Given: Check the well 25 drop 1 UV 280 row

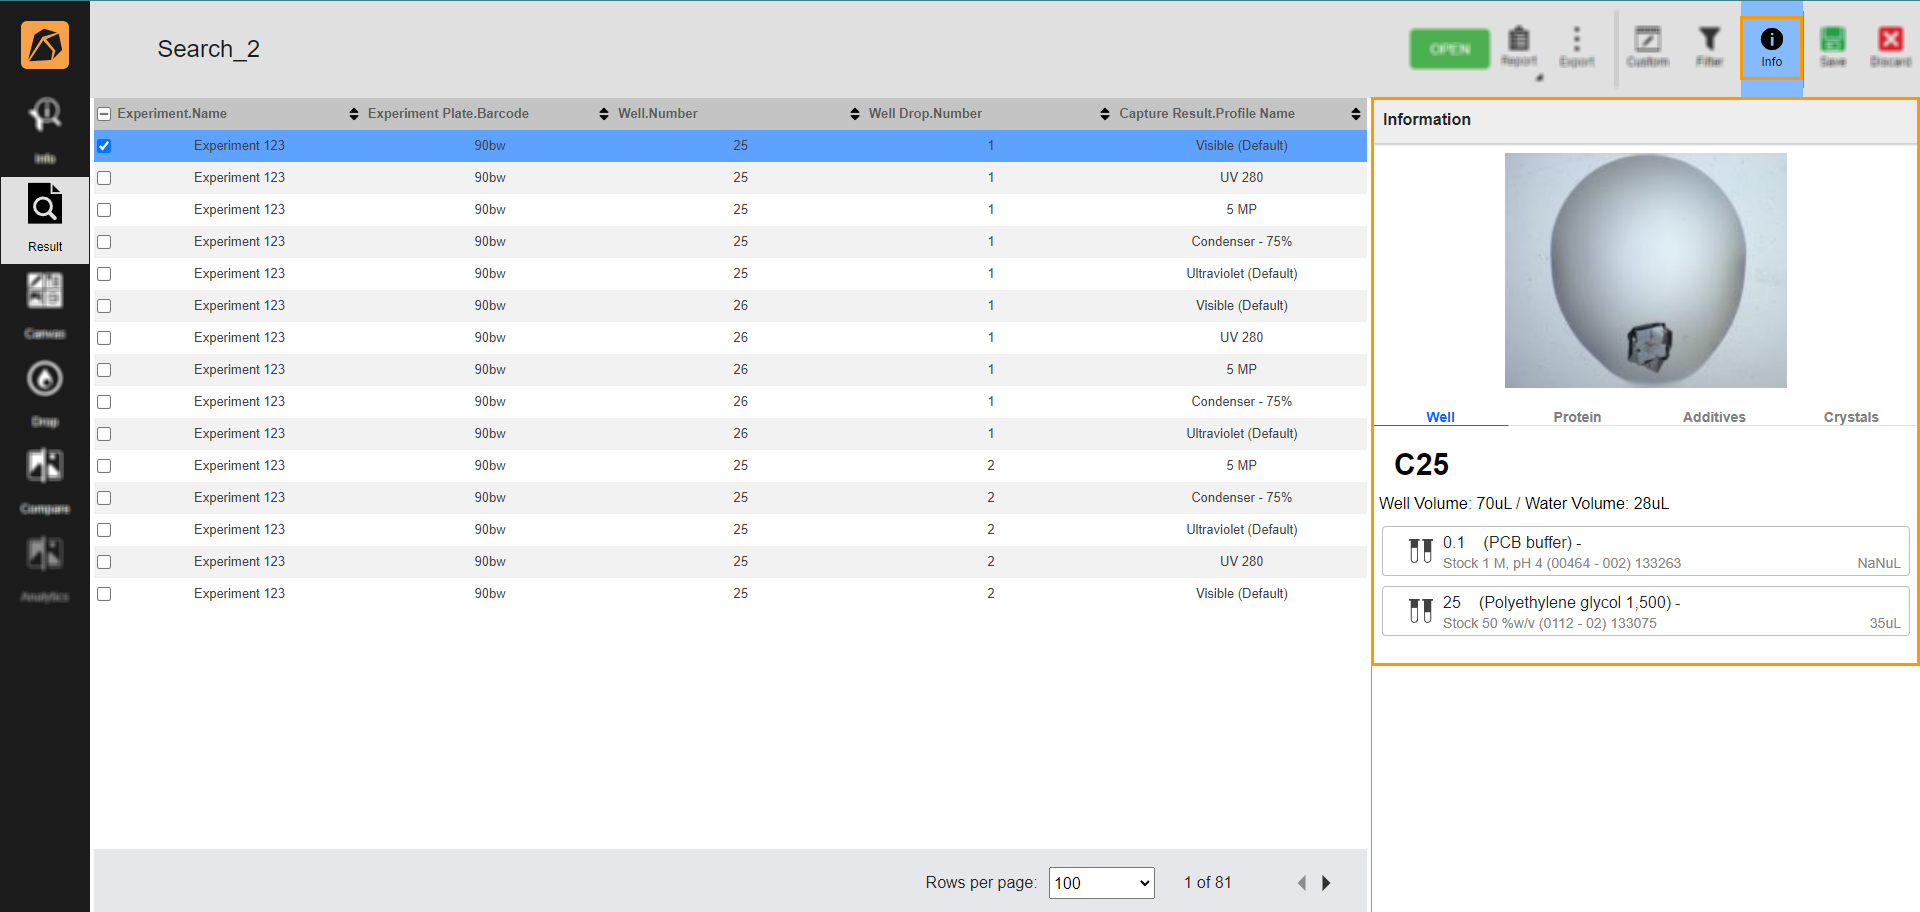Looking at the screenshot, I should (x=104, y=178).
